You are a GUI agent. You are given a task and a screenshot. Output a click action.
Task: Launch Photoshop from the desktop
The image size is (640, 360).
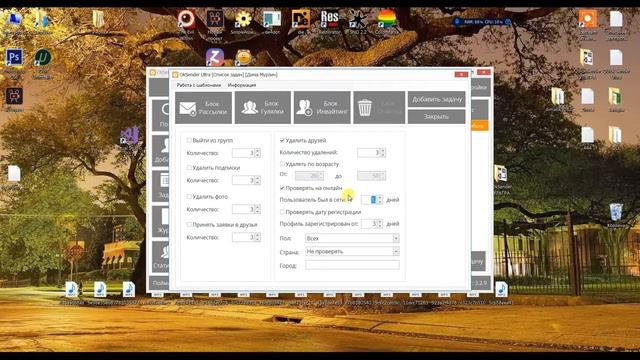(x=14, y=58)
